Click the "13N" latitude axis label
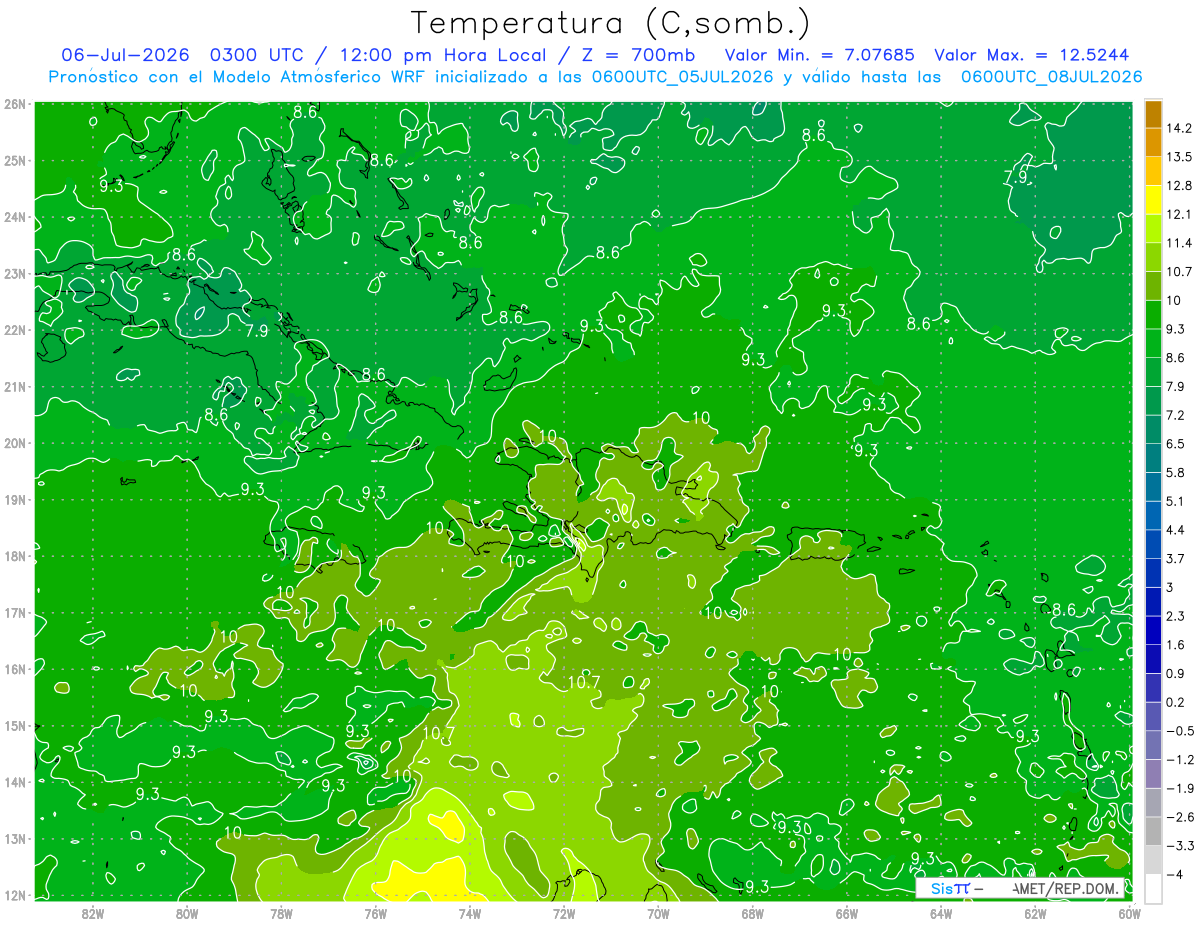This screenshot has height=927, width=1200. 14,838
